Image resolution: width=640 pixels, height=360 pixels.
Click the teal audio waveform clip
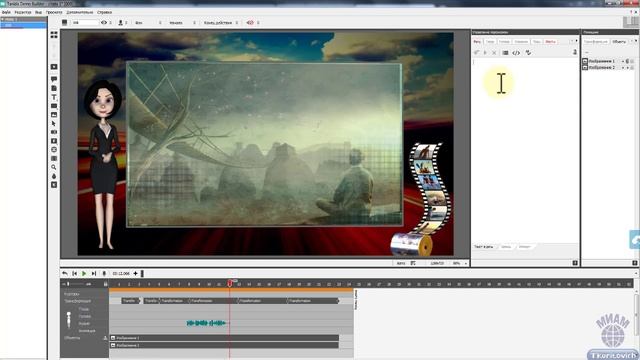coord(206,323)
